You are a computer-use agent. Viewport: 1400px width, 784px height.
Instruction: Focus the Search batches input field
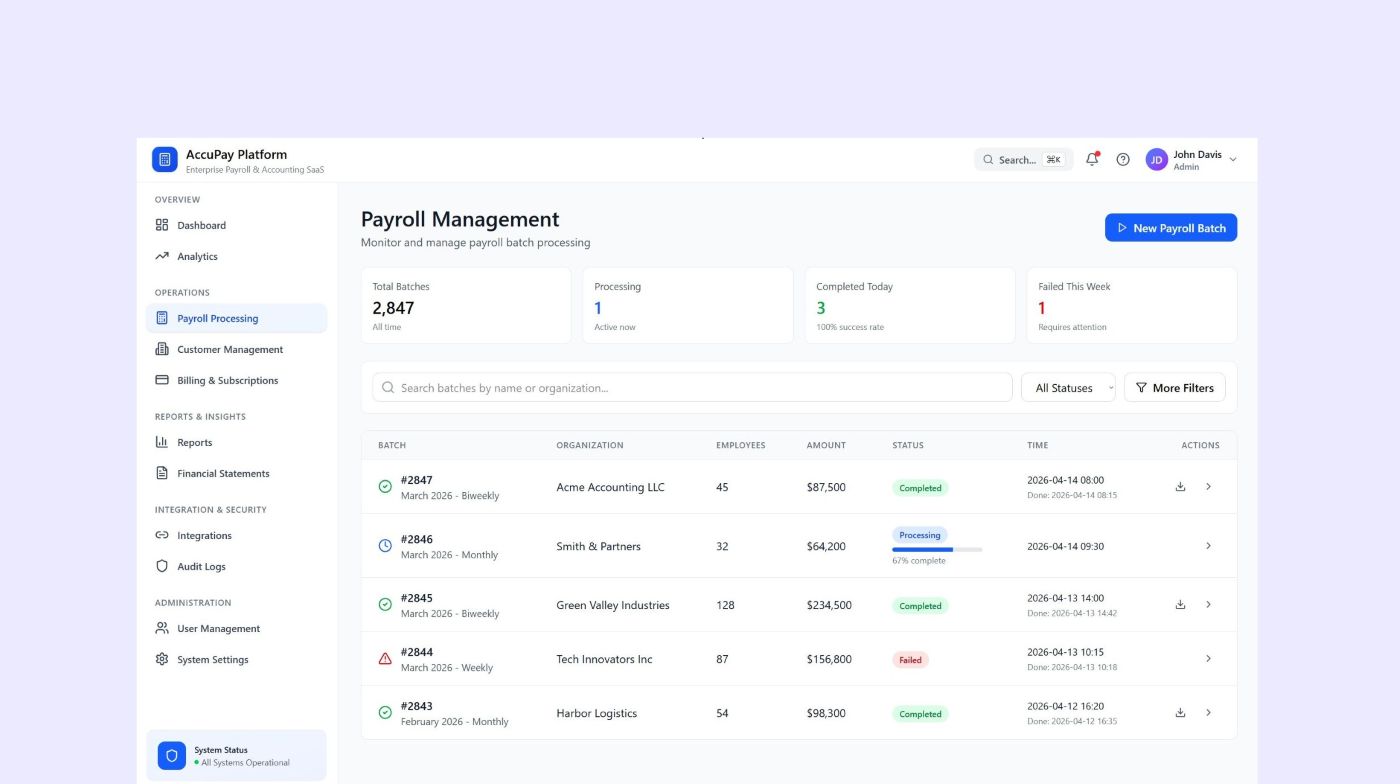point(692,388)
